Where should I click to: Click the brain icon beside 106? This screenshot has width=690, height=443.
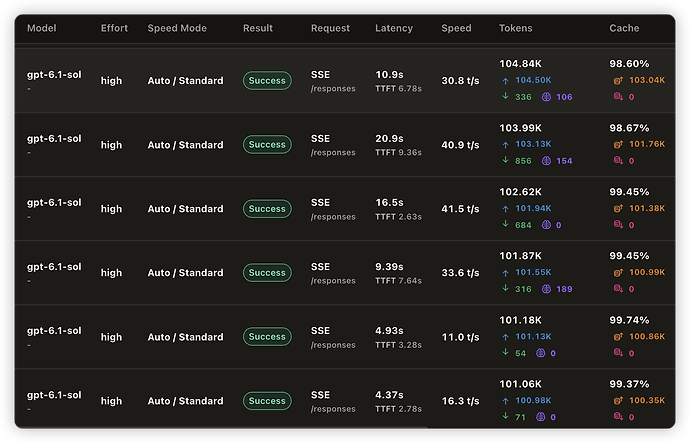pos(546,97)
